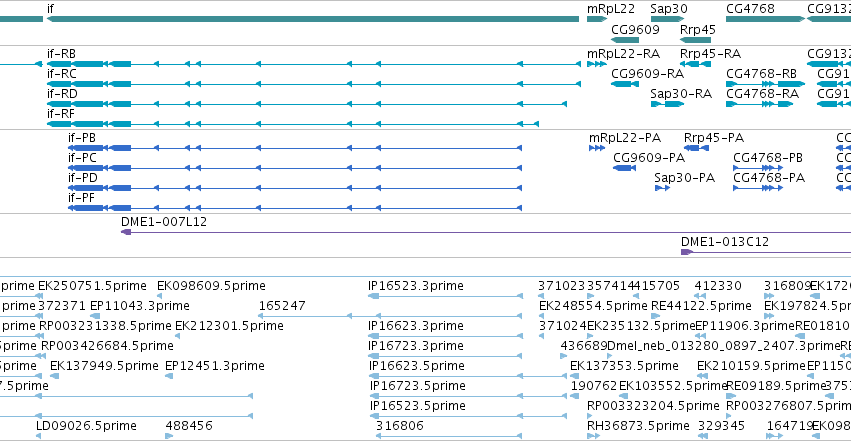
Task: Select the if-RC transcript label
Action: (61, 74)
